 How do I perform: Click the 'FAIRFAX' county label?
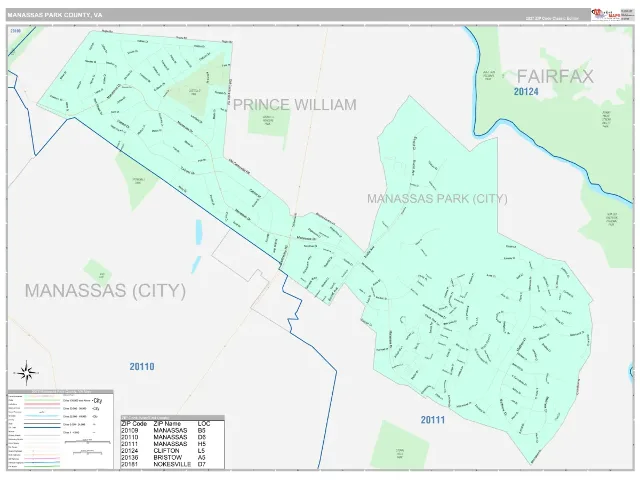tap(555, 77)
